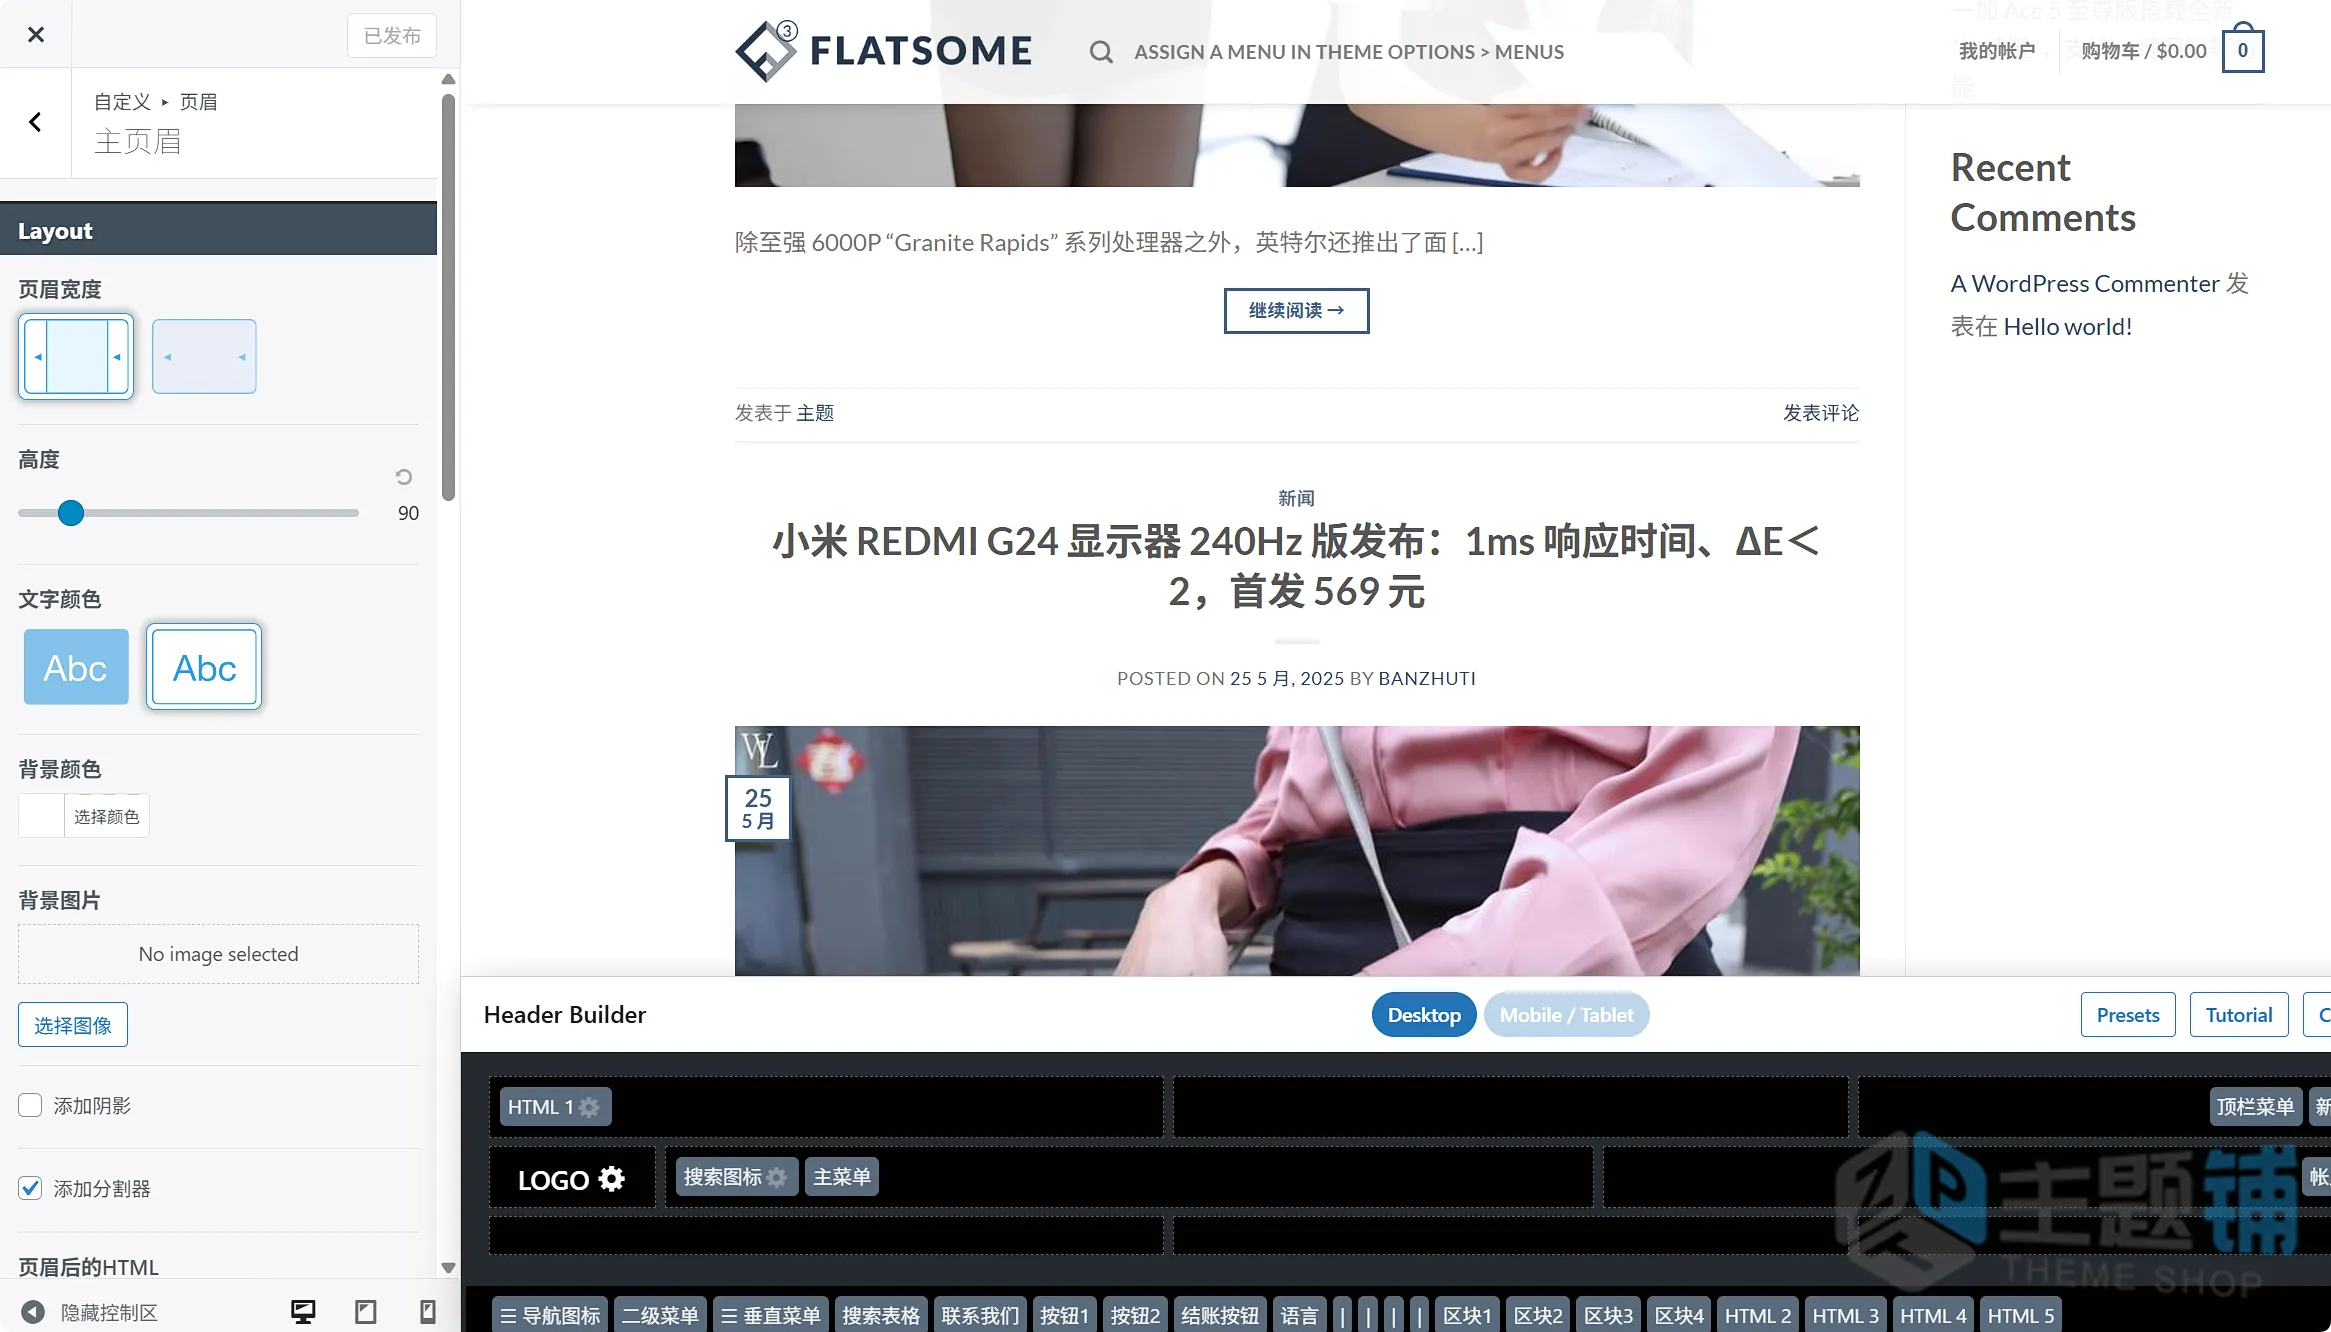Click the height value field showing 90
The width and height of the screenshot is (2331, 1332).
[x=408, y=513]
